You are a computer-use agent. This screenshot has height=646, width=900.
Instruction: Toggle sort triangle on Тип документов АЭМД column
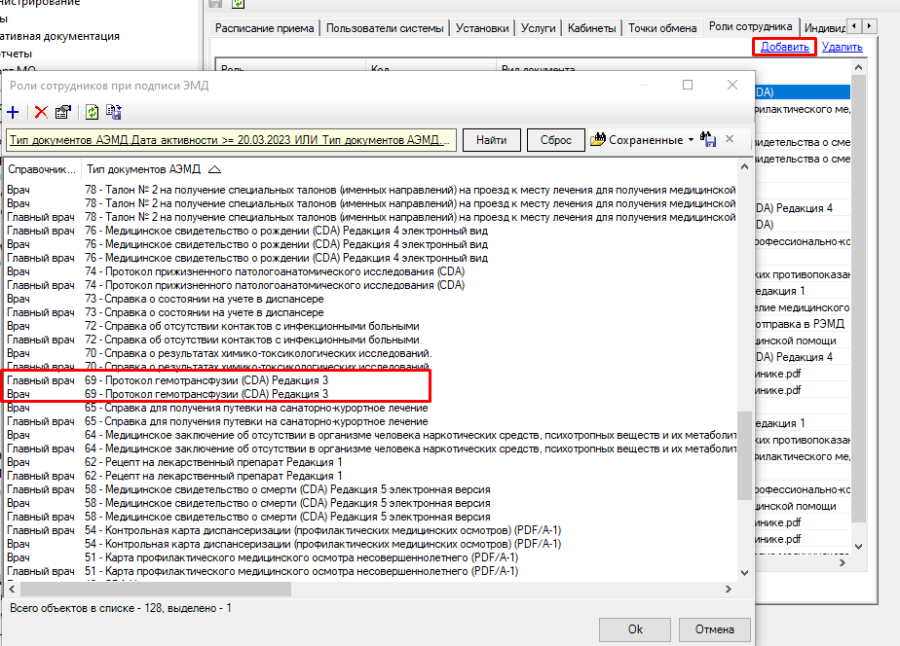pos(215,169)
